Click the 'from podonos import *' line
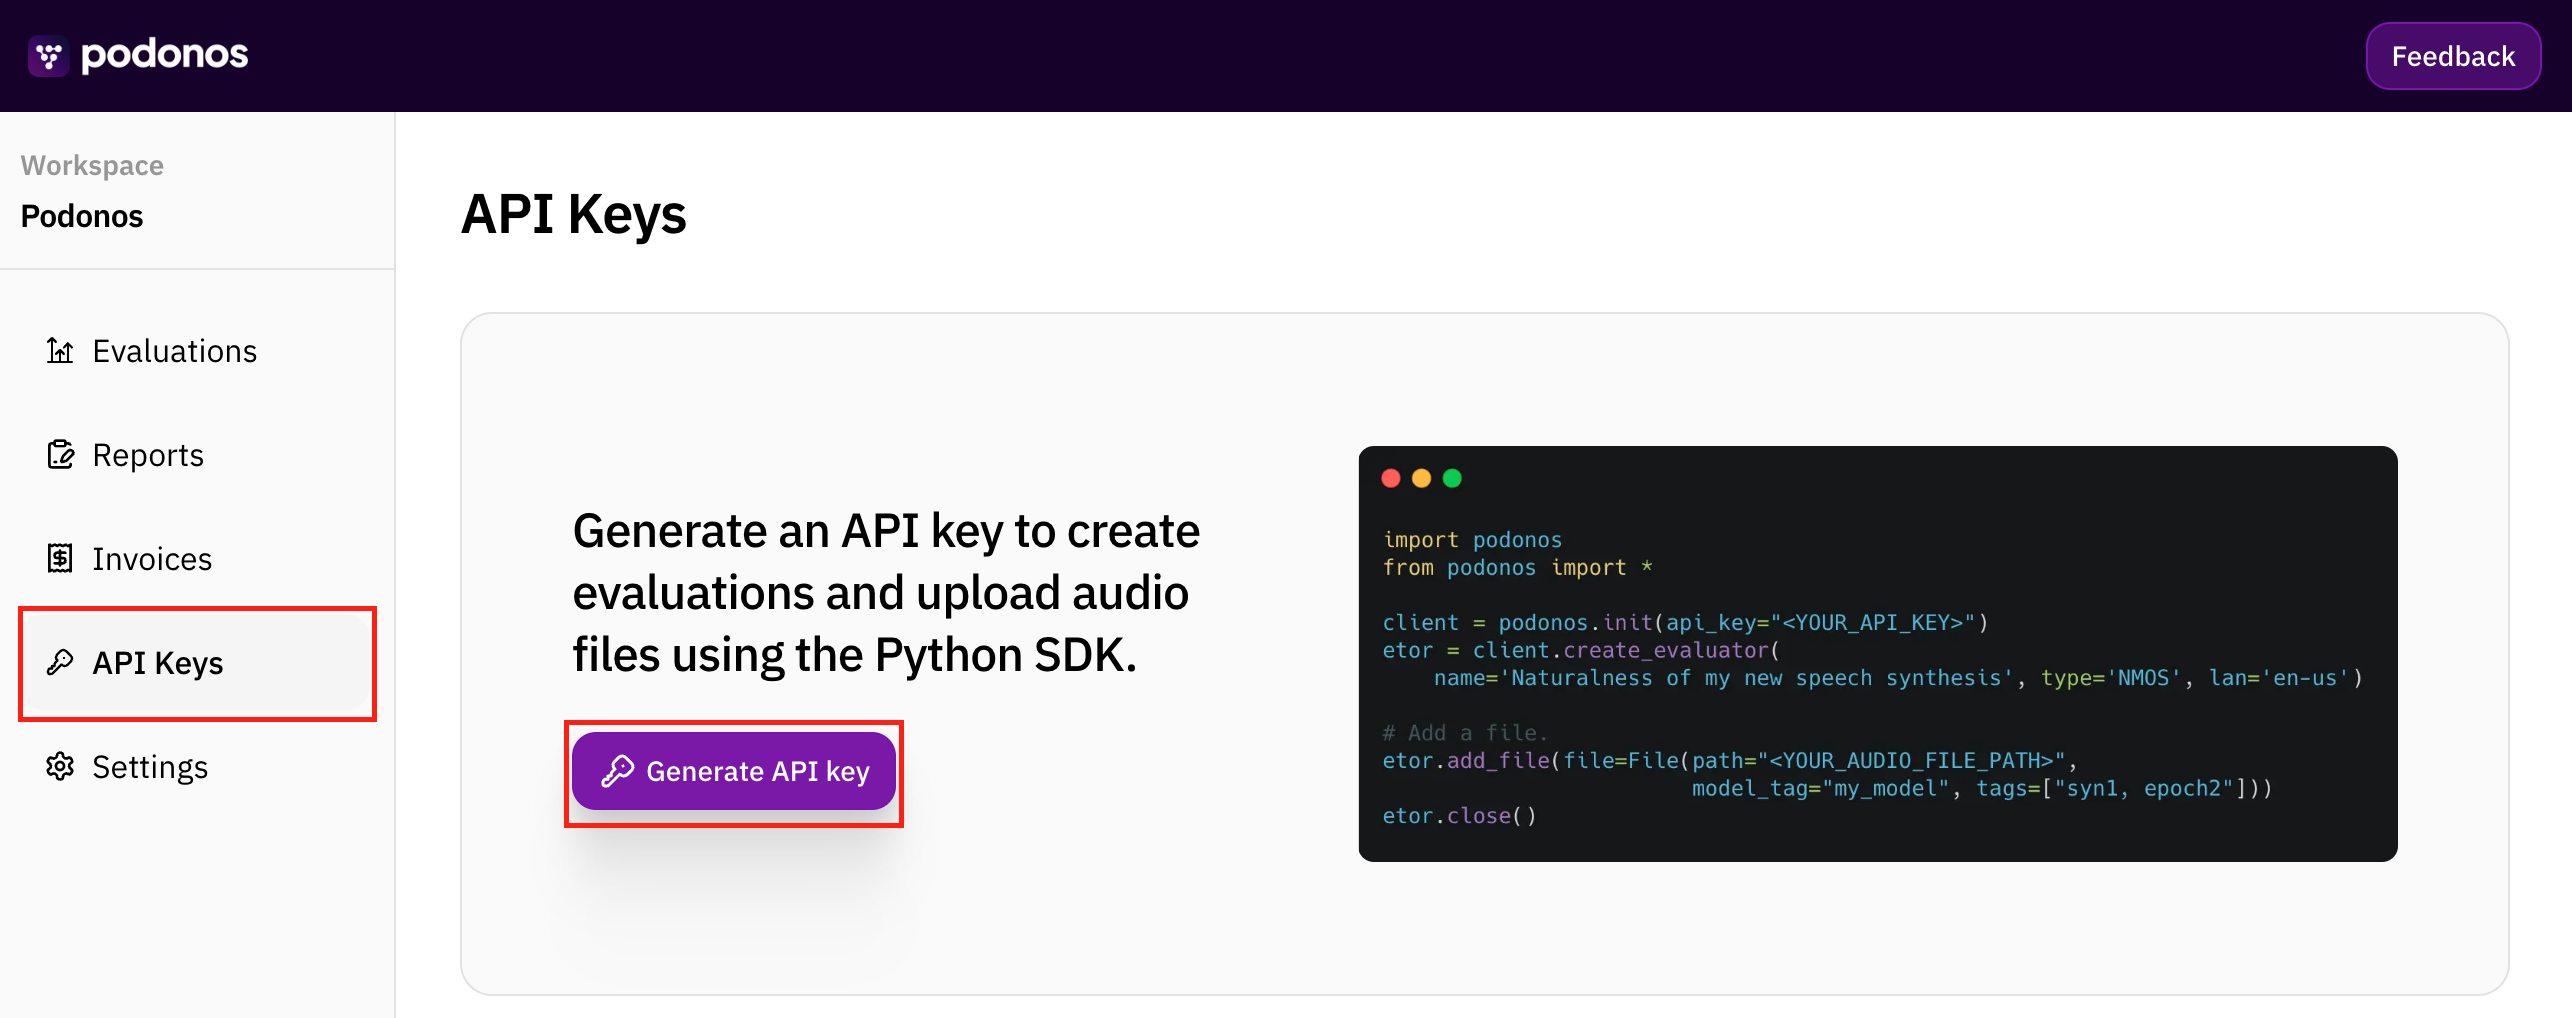The height and width of the screenshot is (1018, 2572). [x=1517, y=568]
